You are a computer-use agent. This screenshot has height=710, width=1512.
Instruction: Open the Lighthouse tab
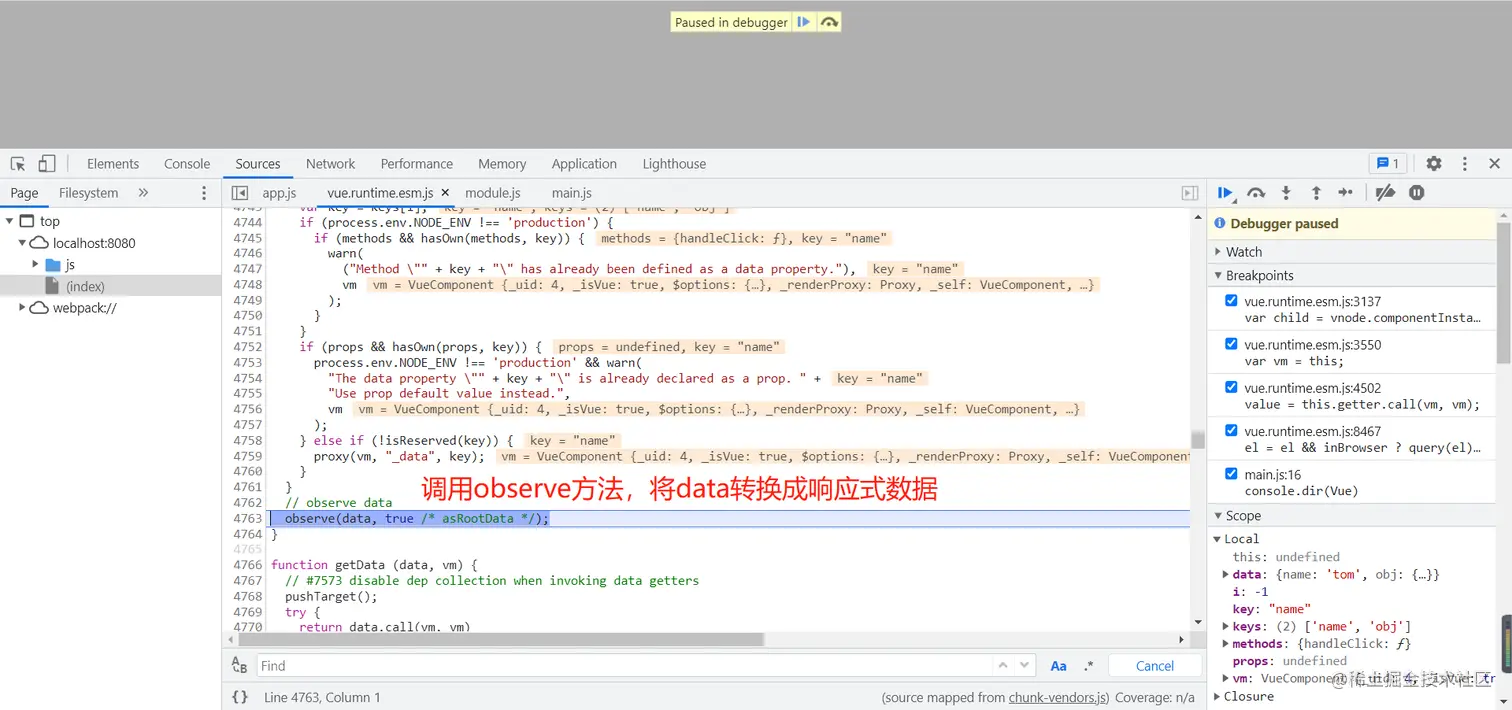pos(674,164)
